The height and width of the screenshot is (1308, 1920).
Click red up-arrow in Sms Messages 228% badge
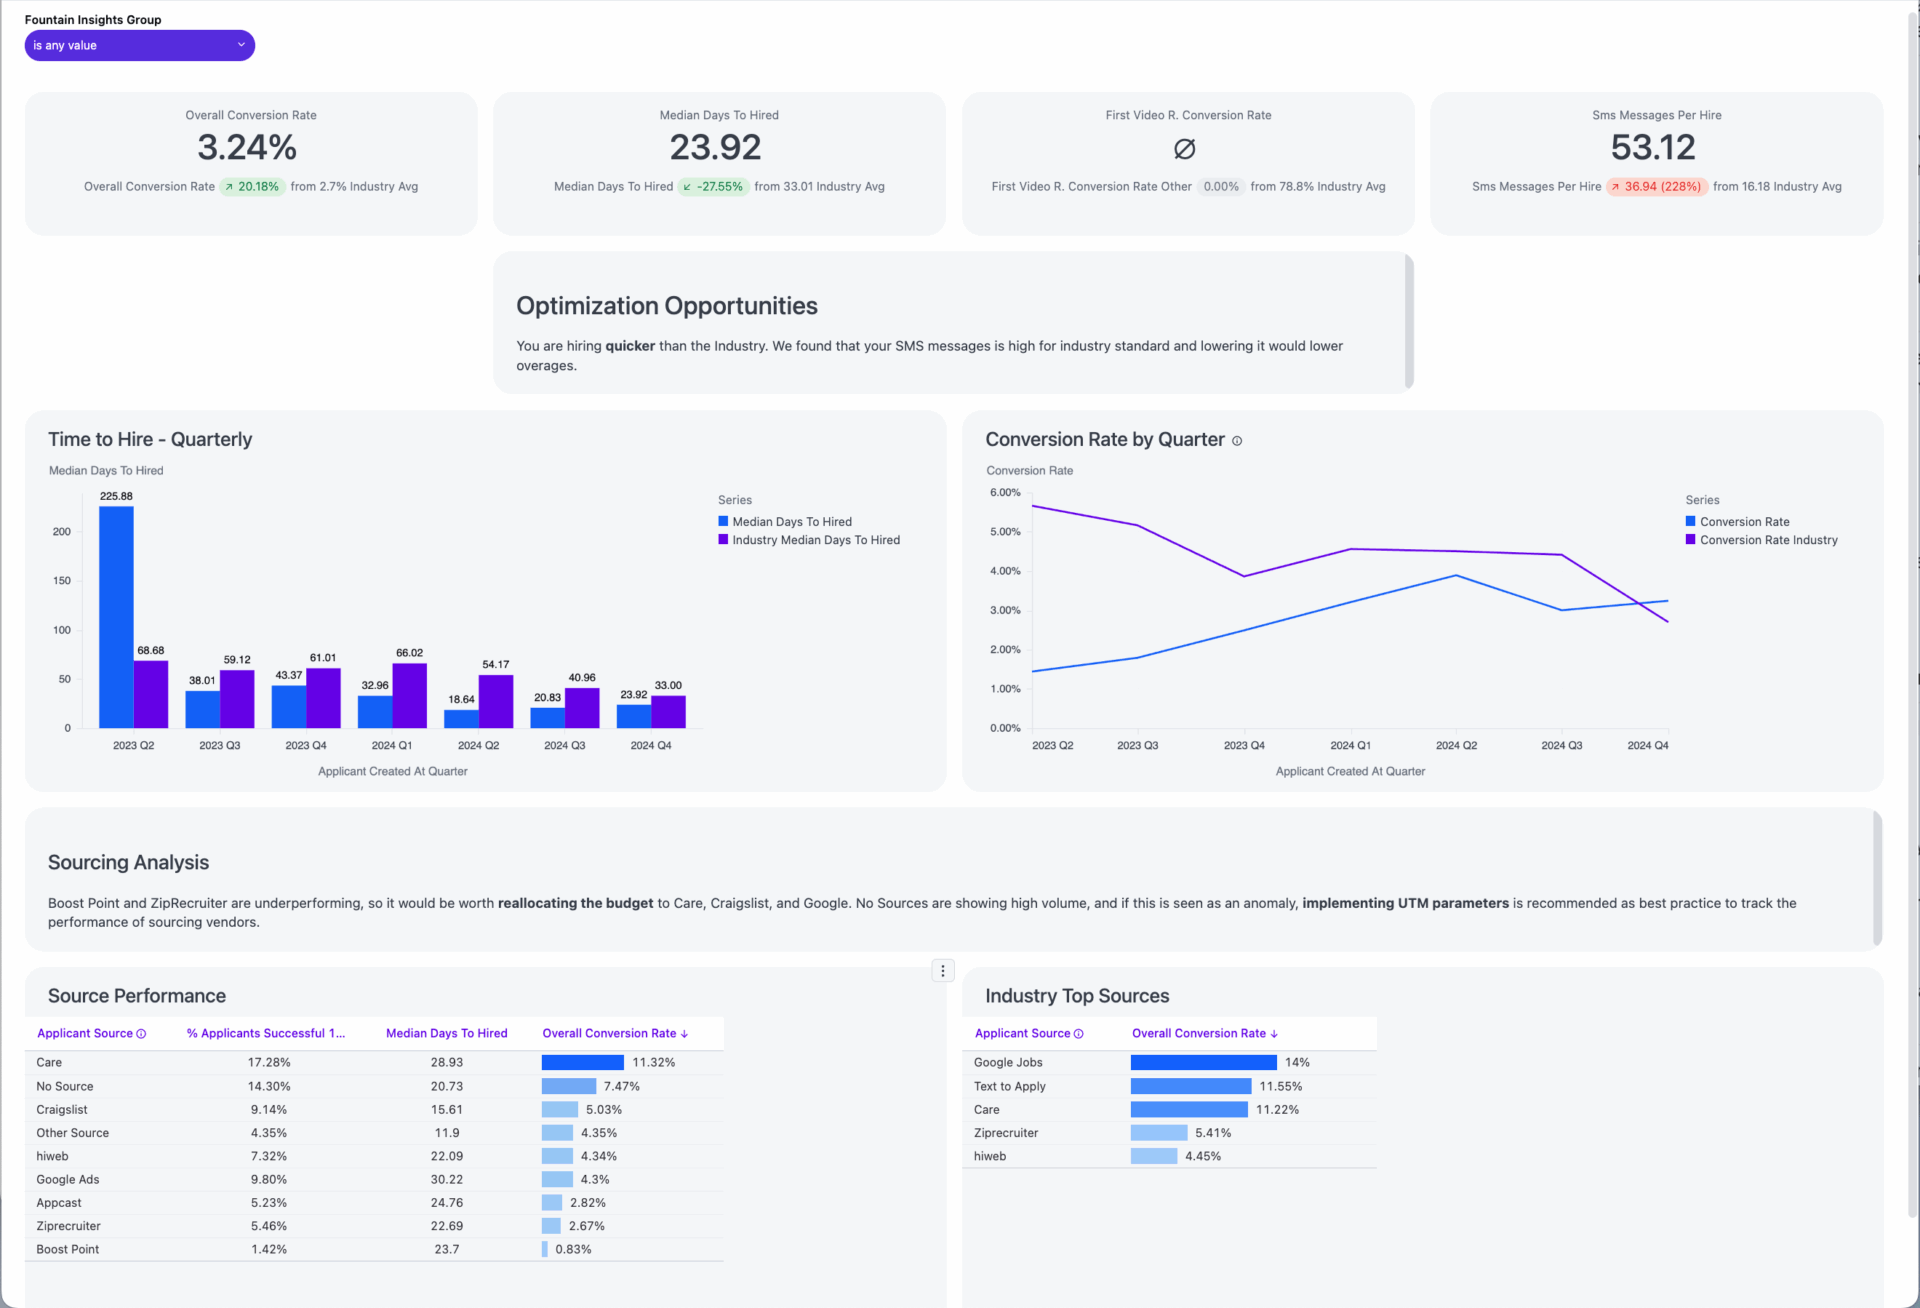point(1615,187)
